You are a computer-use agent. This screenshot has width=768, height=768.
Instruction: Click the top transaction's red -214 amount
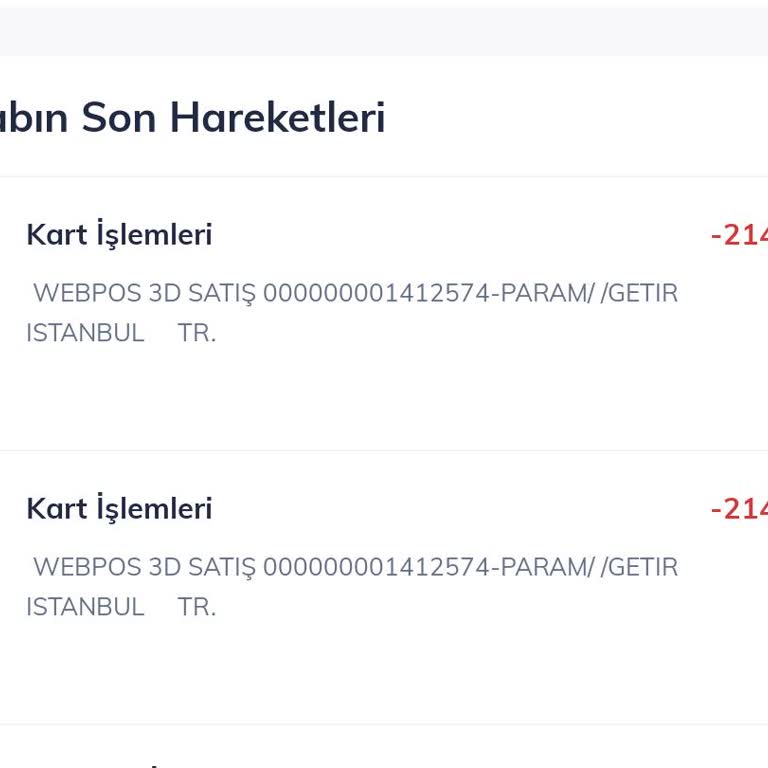click(x=739, y=235)
